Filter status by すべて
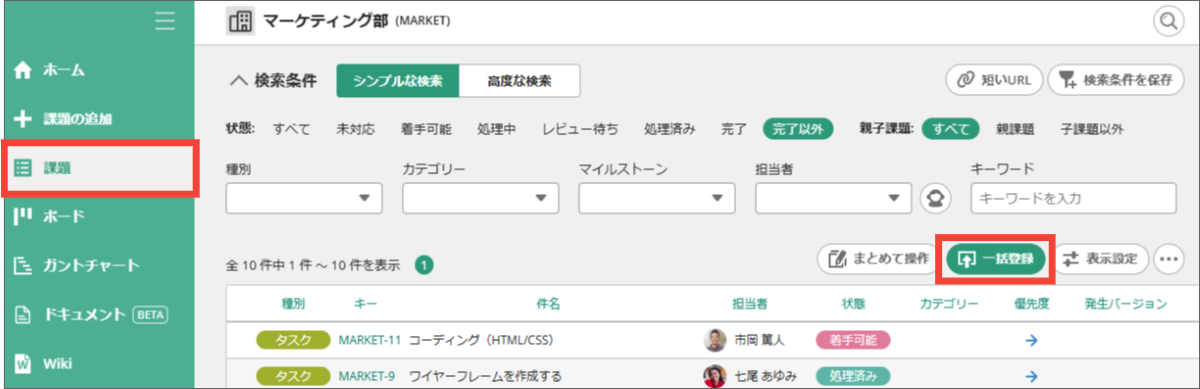The image size is (1200, 389). pos(291,129)
